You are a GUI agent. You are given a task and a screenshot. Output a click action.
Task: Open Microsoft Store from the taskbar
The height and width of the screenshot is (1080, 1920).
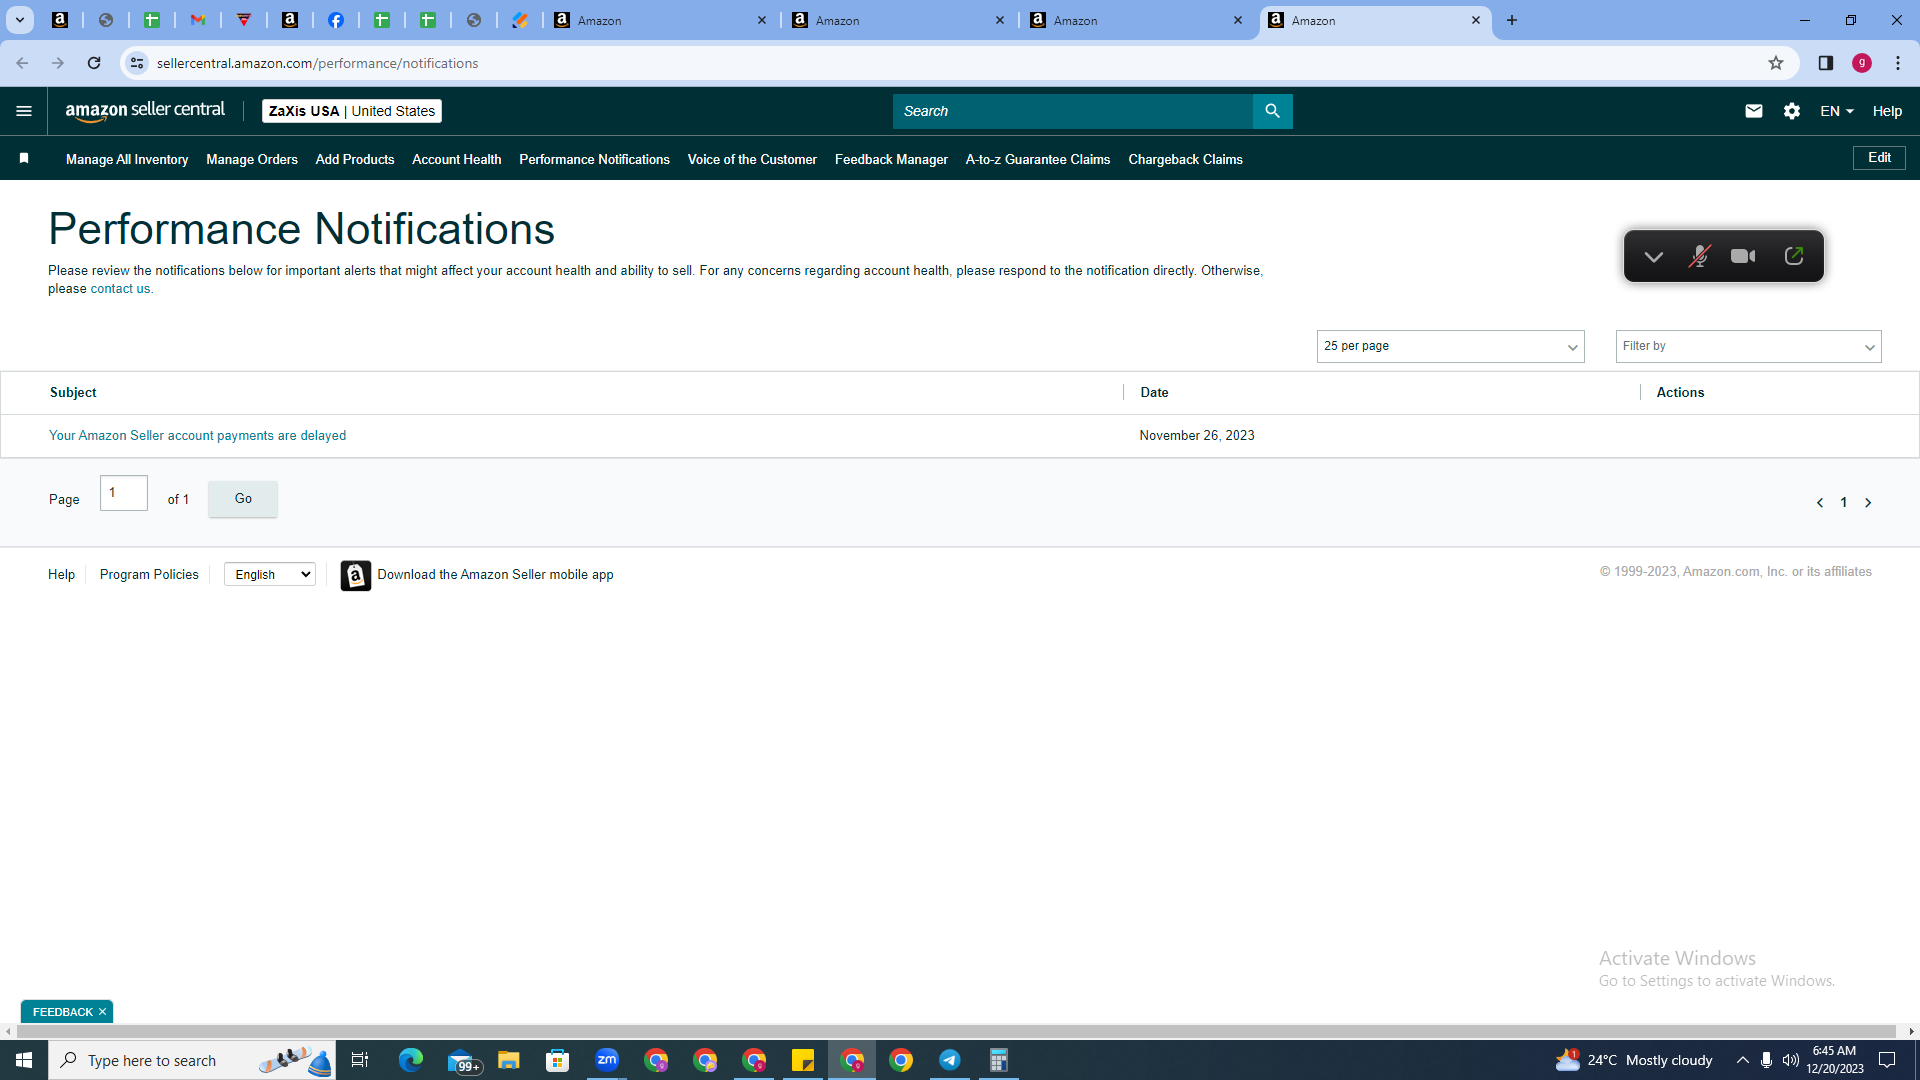tap(558, 1060)
